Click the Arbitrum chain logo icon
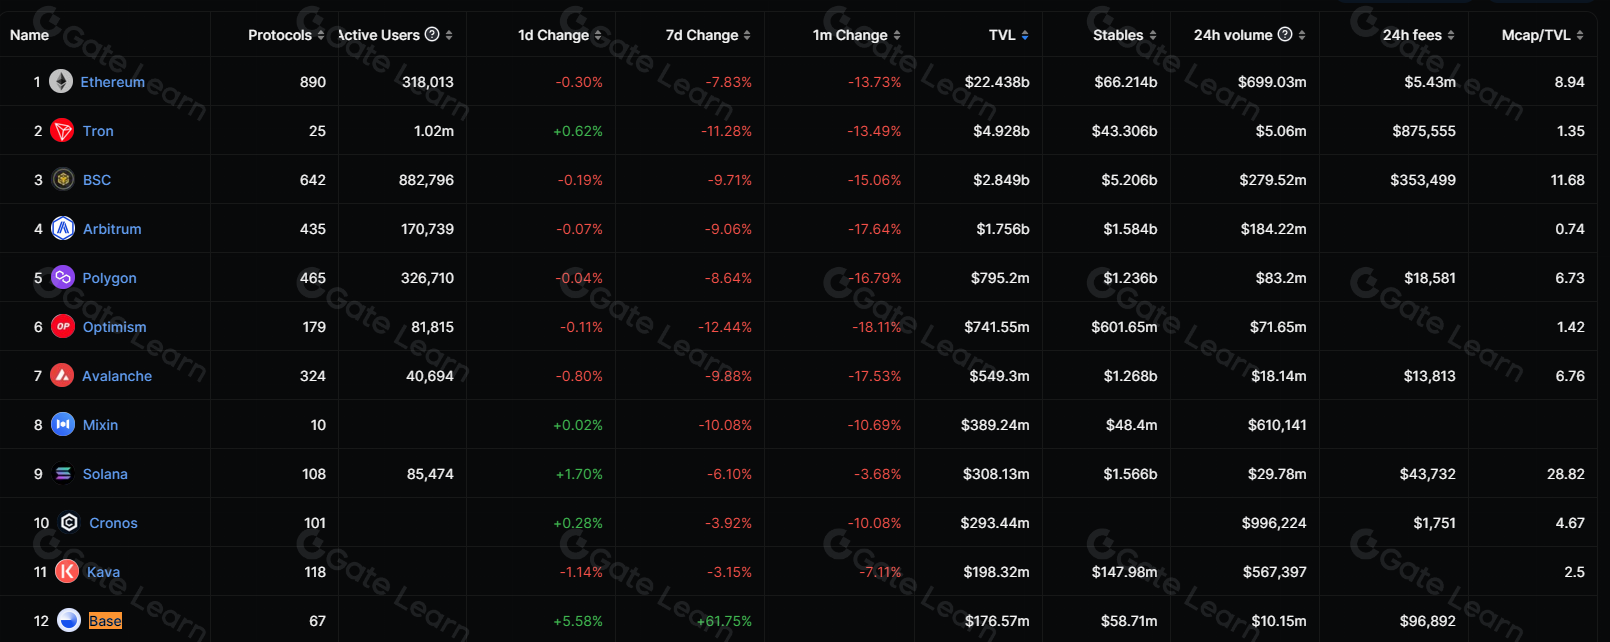The image size is (1610, 642). click(x=63, y=229)
